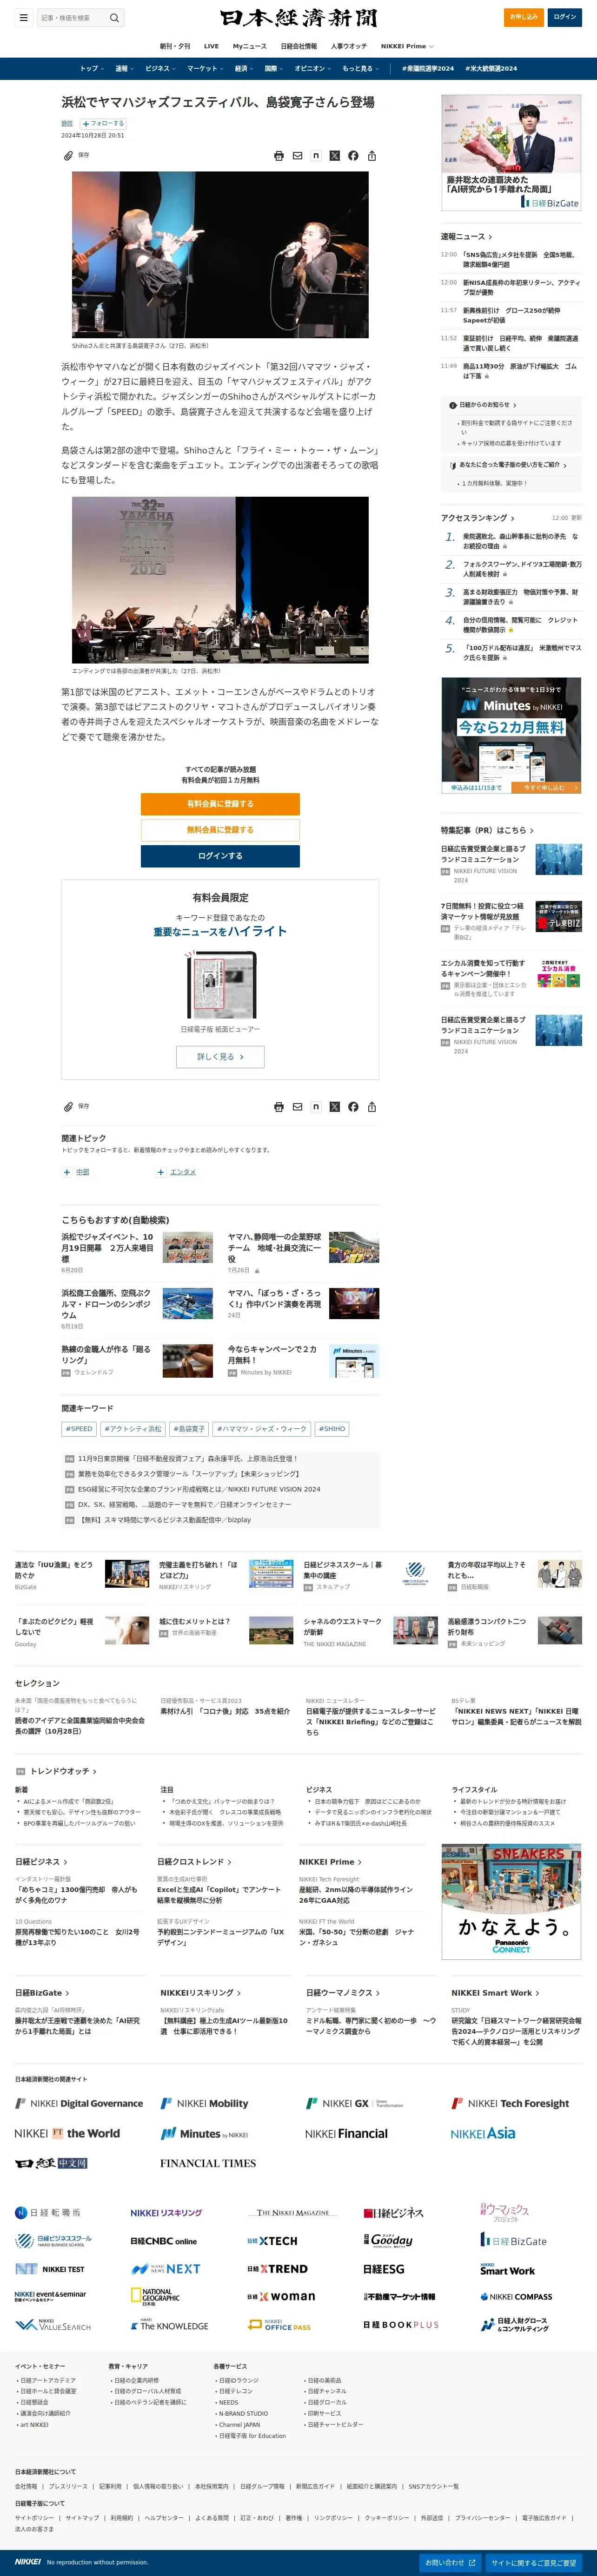597x2576 pixels.
Task: Click the 詳しく見る button
Action: (220, 1057)
